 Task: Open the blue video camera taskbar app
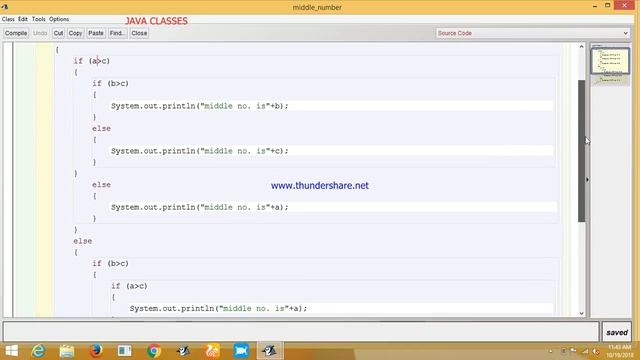tap(241, 351)
